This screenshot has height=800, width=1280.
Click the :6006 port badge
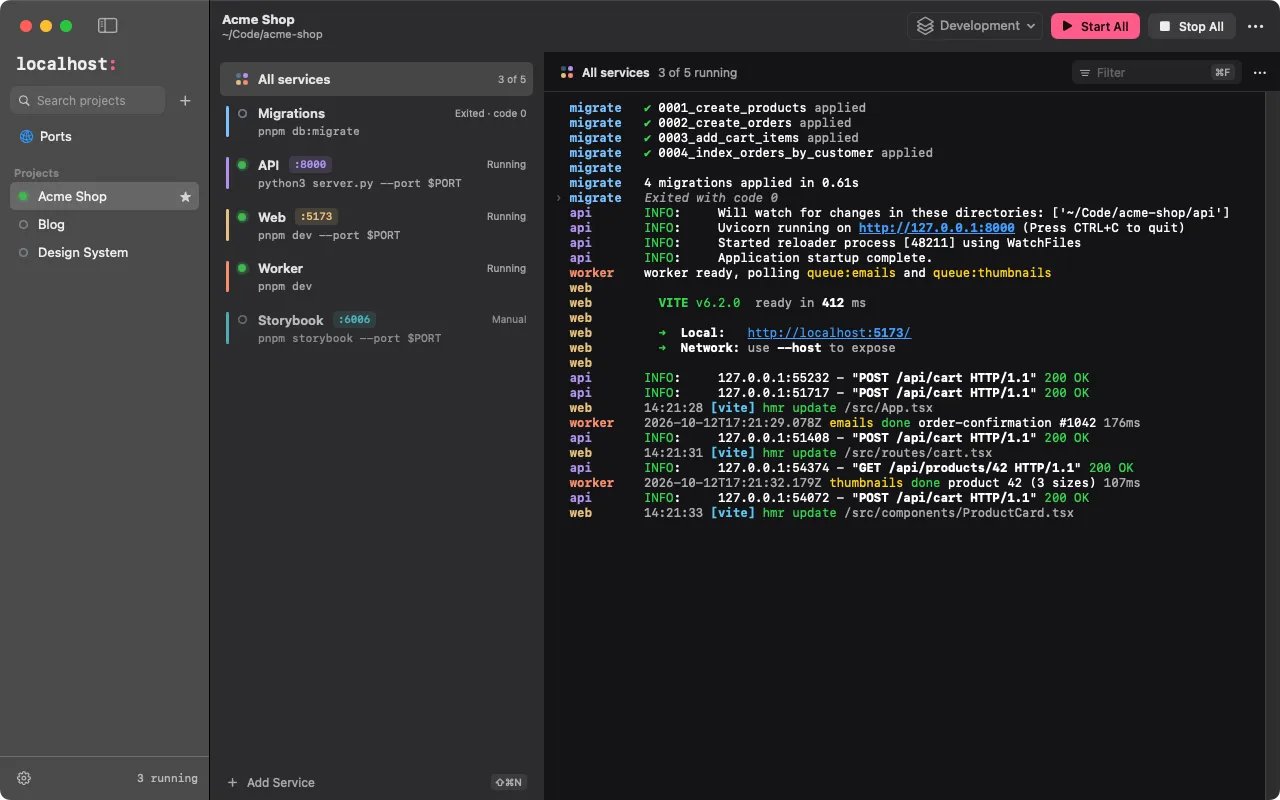[x=354, y=320]
